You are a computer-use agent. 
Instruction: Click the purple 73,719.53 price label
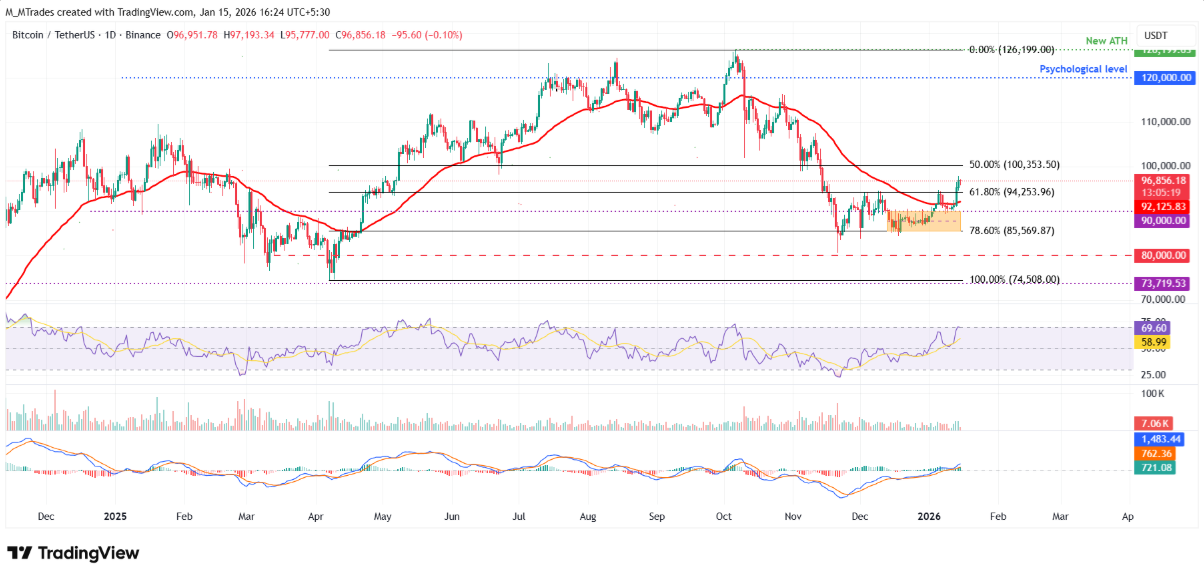pyautogui.click(x=1167, y=284)
